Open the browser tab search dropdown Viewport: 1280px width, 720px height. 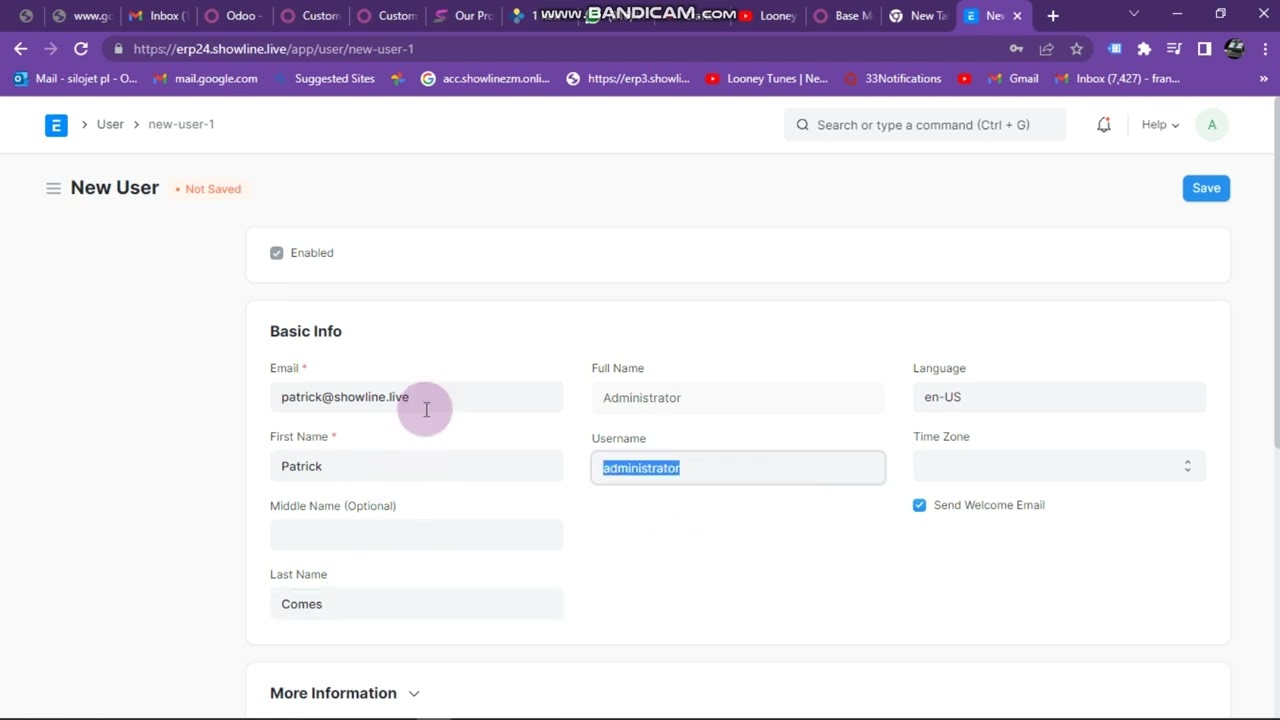(1134, 14)
